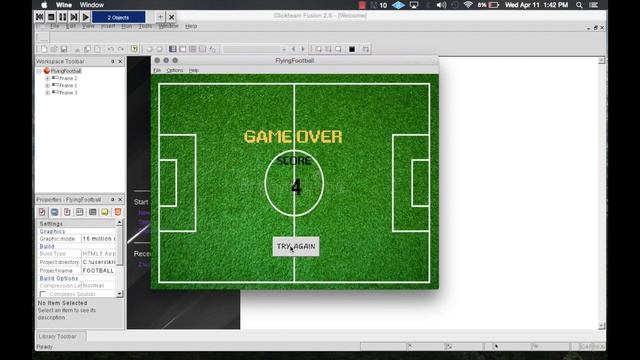This screenshot has height=360, width=640.
Task: Click the Apple menu icon
Action: point(44,5)
